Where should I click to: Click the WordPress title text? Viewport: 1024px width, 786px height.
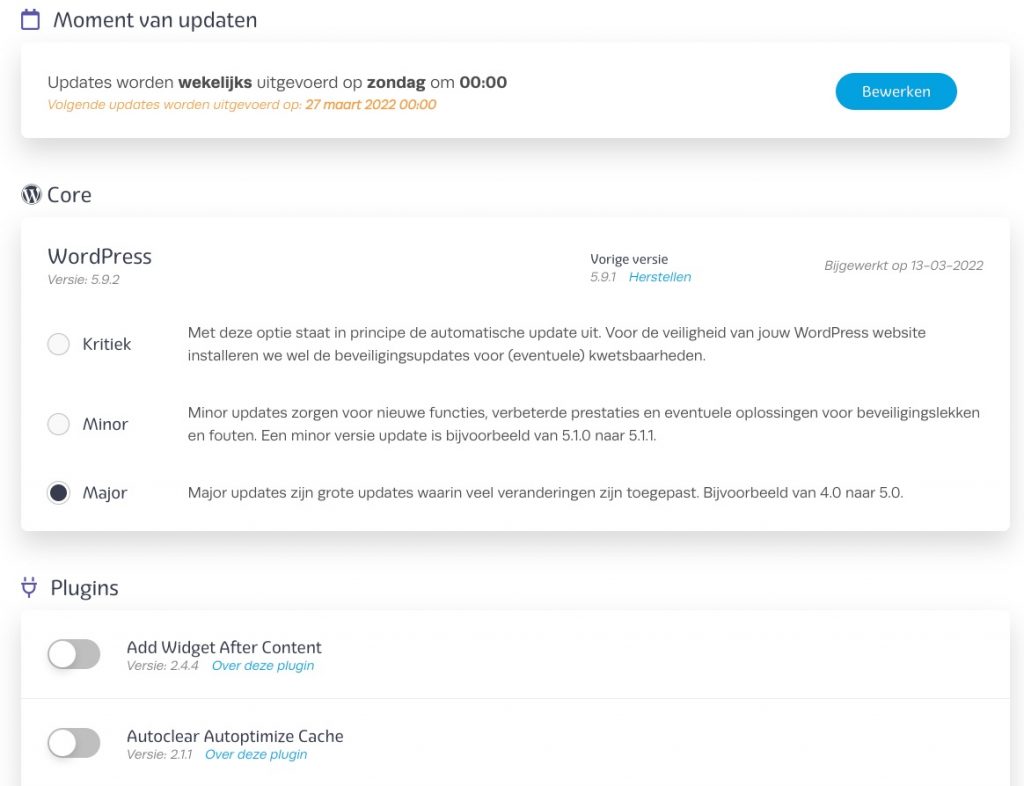click(99, 256)
